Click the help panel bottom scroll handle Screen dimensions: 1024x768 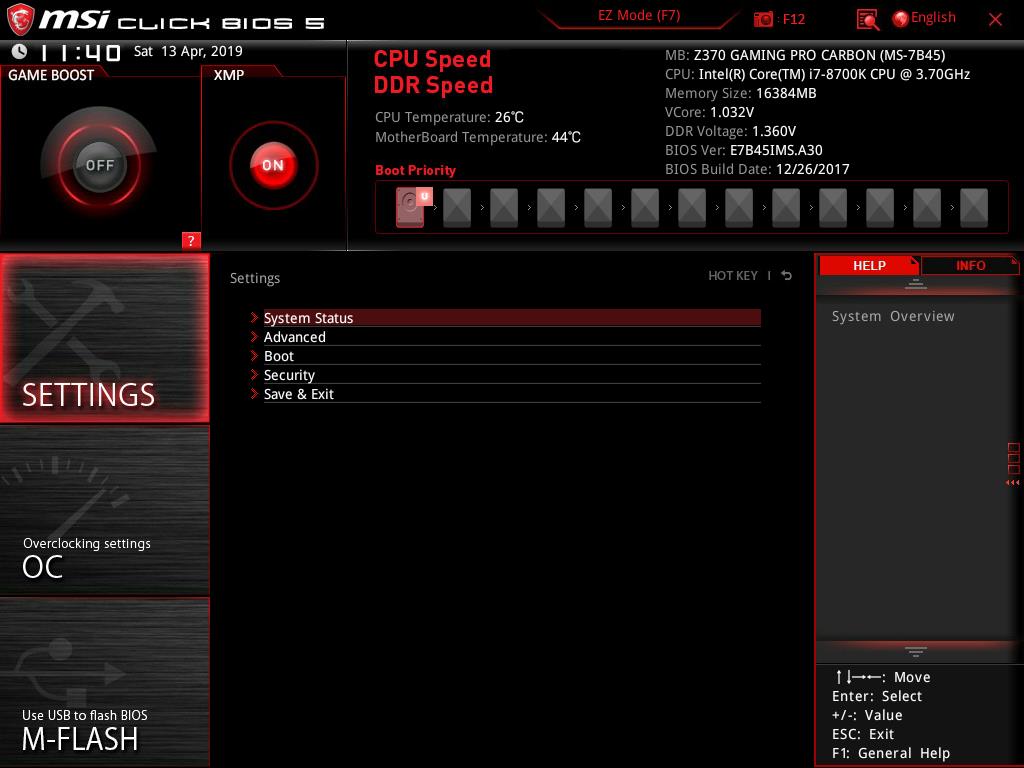click(x=916, y=651)
